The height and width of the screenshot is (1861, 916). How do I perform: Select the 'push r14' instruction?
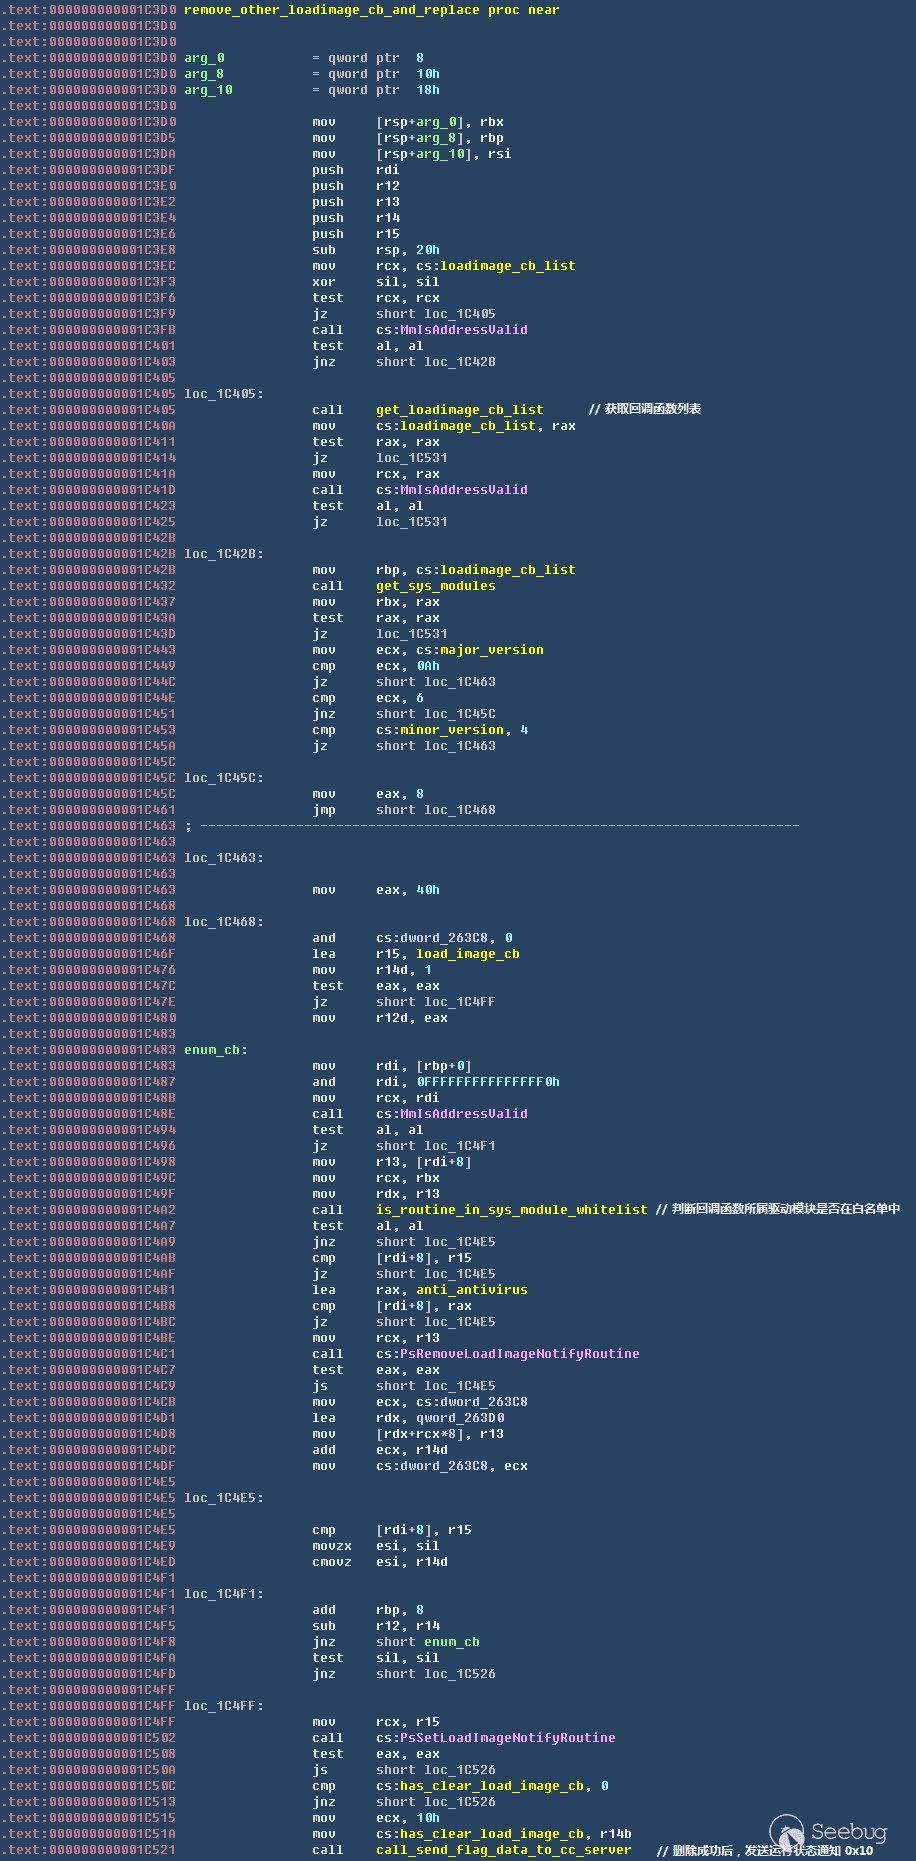coord(356,218)
